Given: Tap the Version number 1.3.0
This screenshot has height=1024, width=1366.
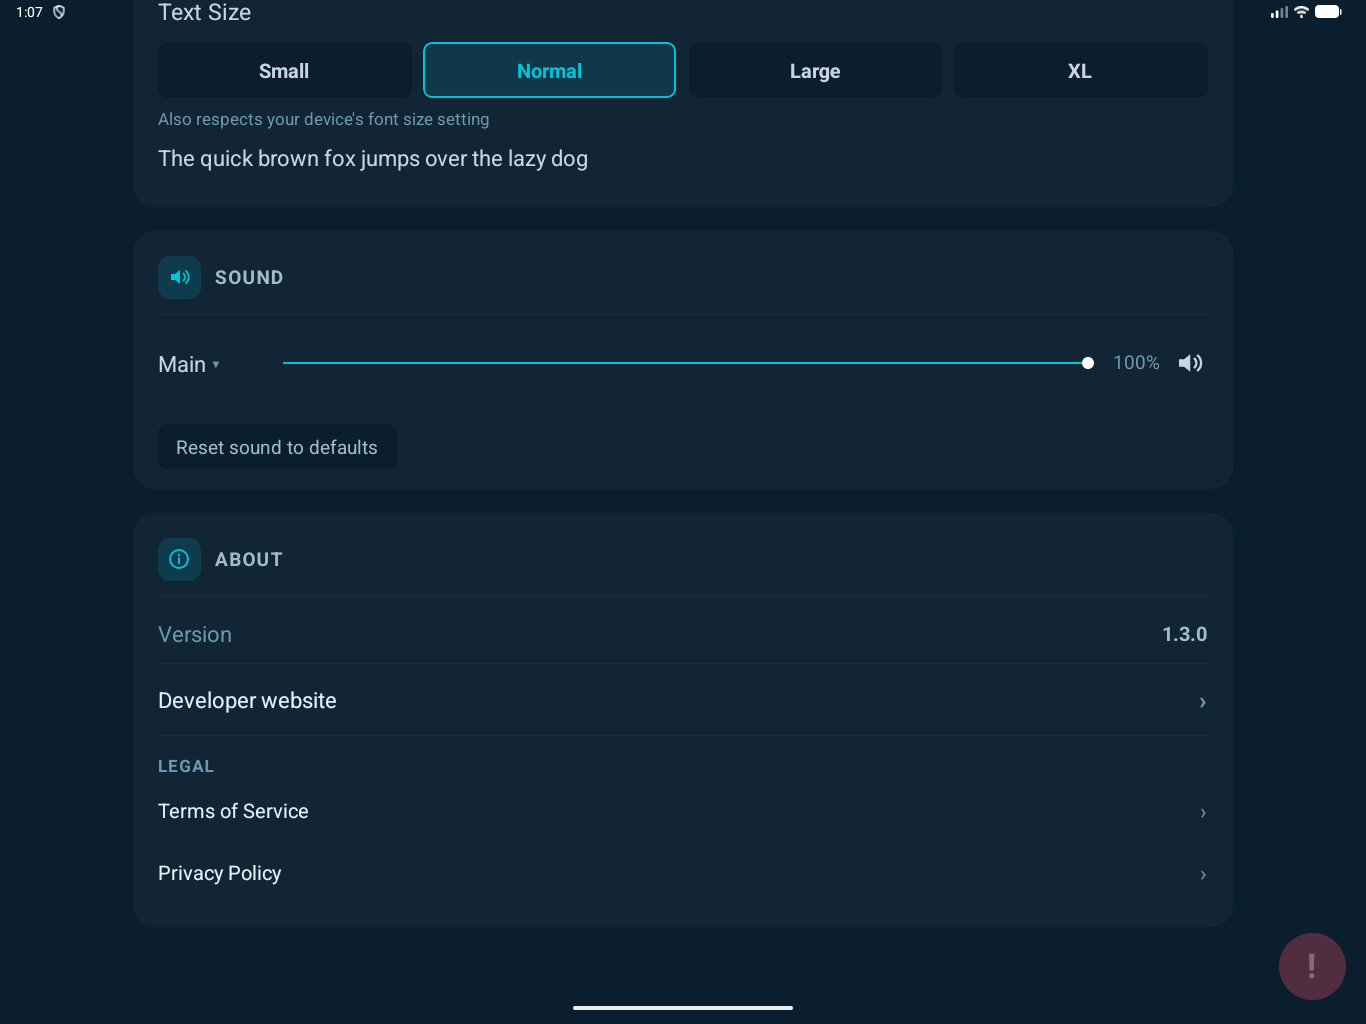Looking at the screenshot, I should point(1184,635).
